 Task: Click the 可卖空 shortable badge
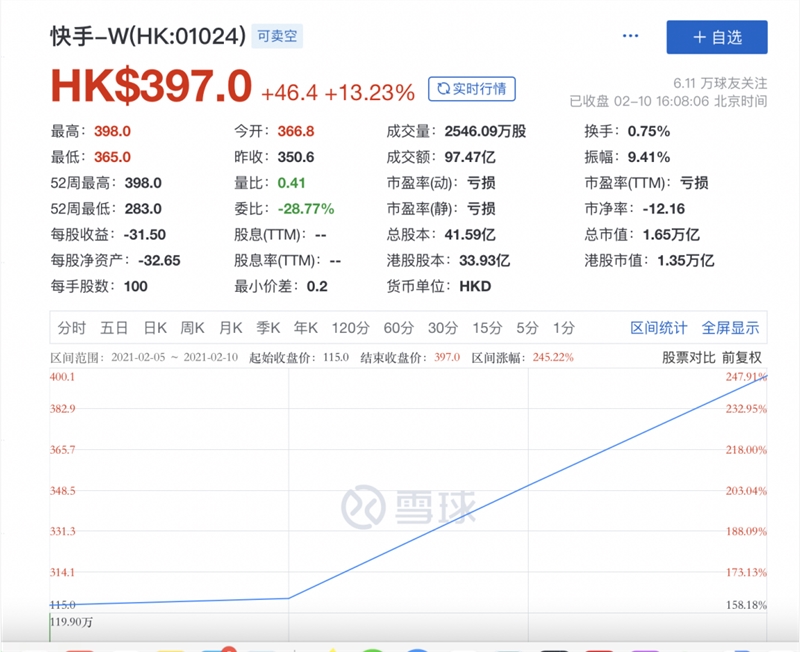point(278,35)
